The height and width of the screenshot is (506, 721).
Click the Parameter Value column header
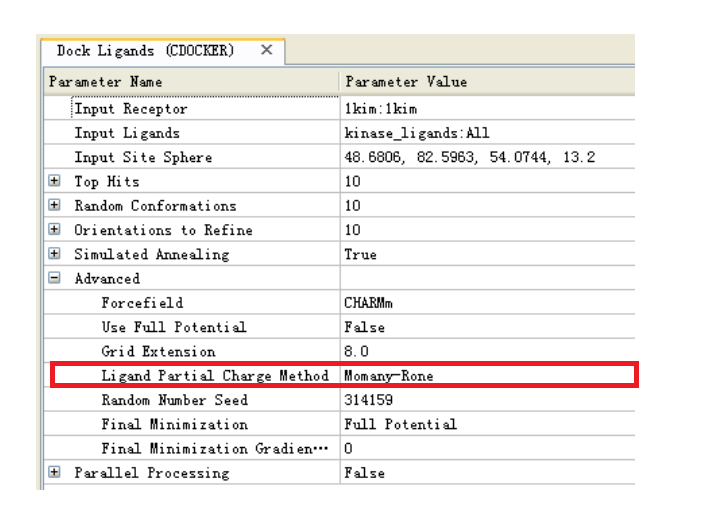[488, 82]
